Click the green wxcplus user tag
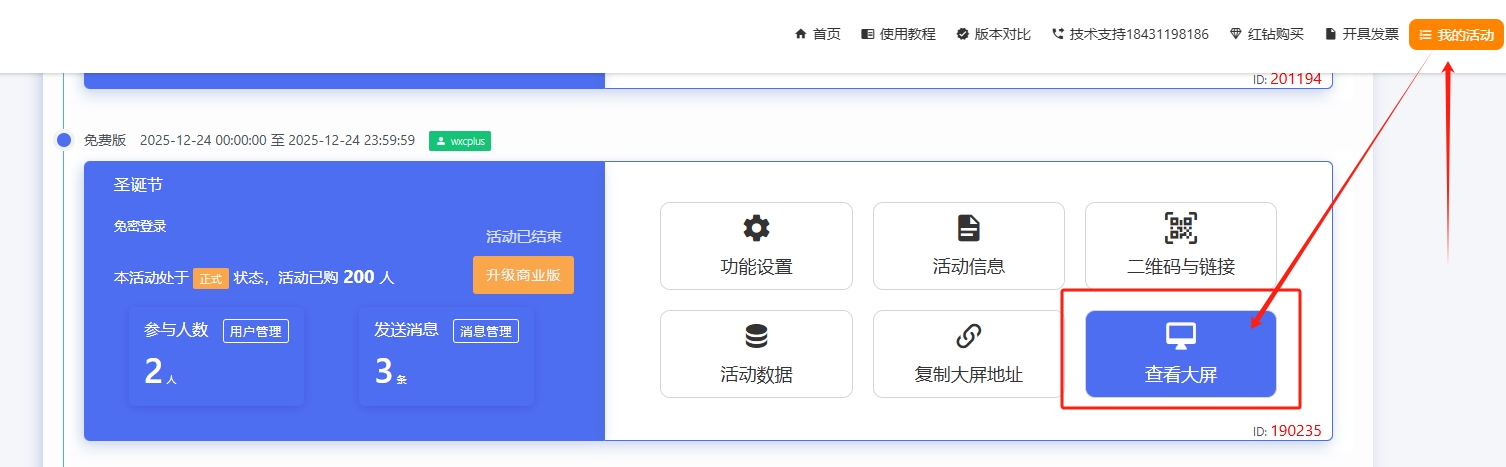1506x467 pixels. tap(460, 141)
